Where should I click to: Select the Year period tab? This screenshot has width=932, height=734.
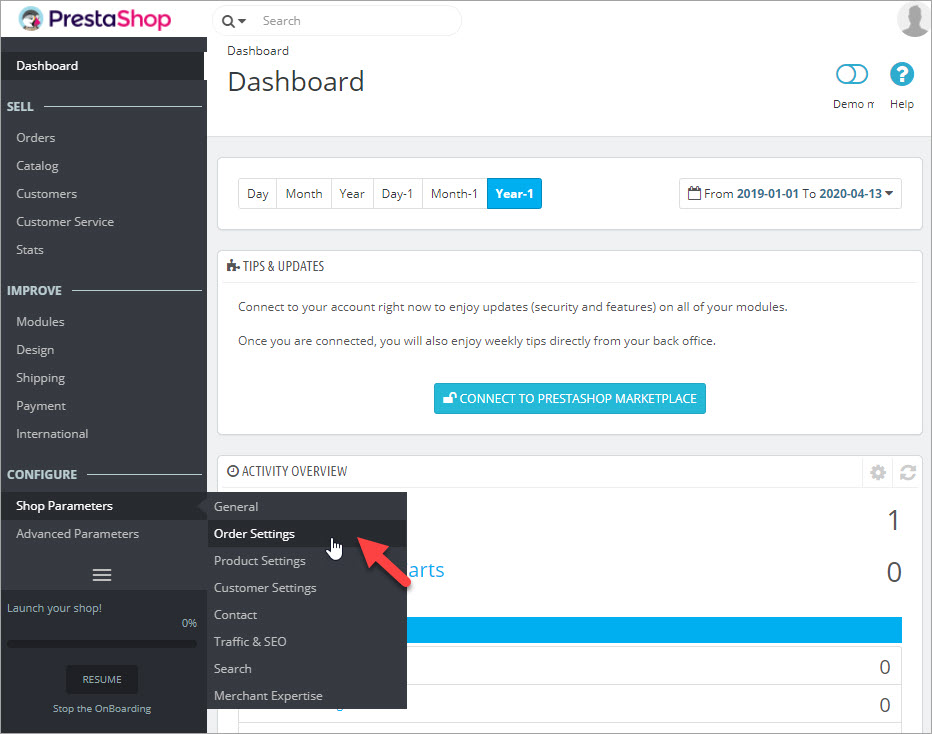[x=352, y=194]
